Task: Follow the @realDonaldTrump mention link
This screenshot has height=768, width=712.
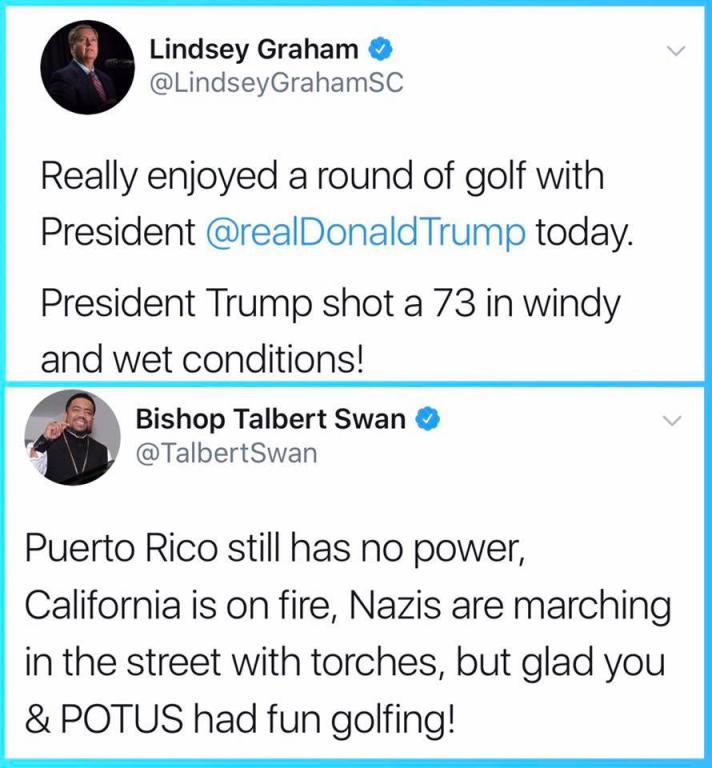Action: (x=365, y=231)
